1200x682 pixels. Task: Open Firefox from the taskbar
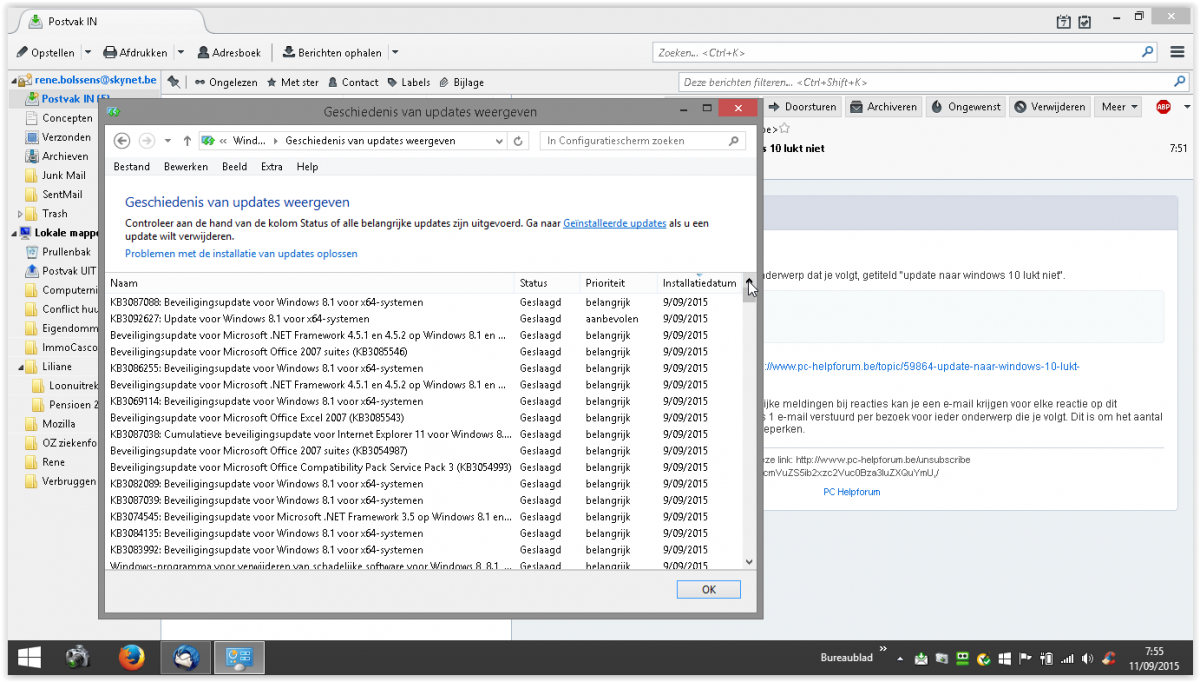(131, 657)
